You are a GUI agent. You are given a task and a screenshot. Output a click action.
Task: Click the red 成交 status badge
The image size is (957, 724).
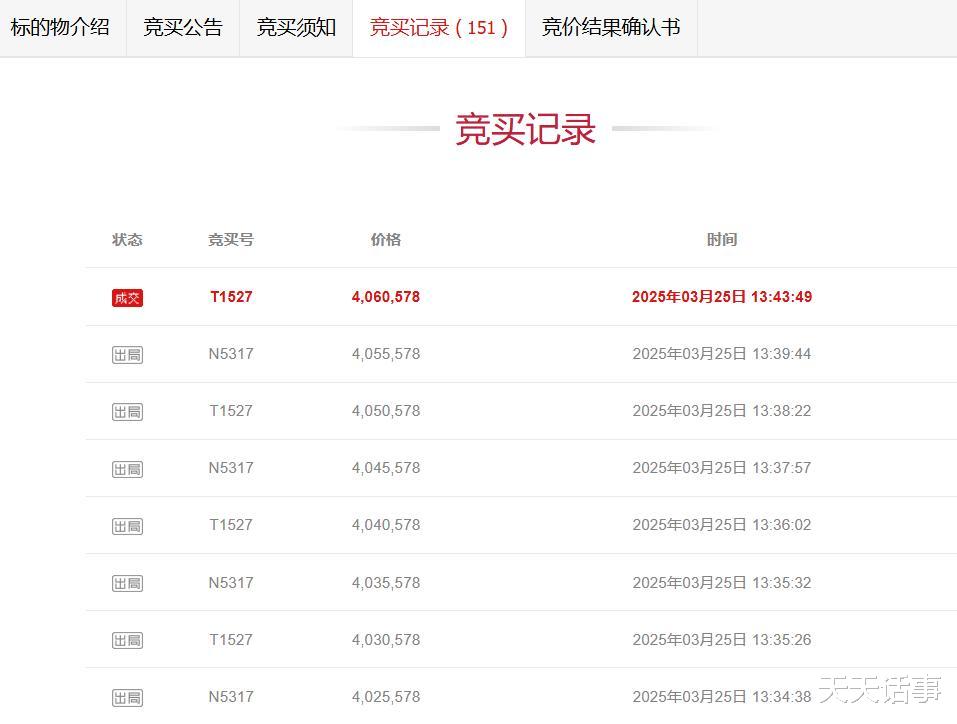pyautogui.click(x=127, y=298)
